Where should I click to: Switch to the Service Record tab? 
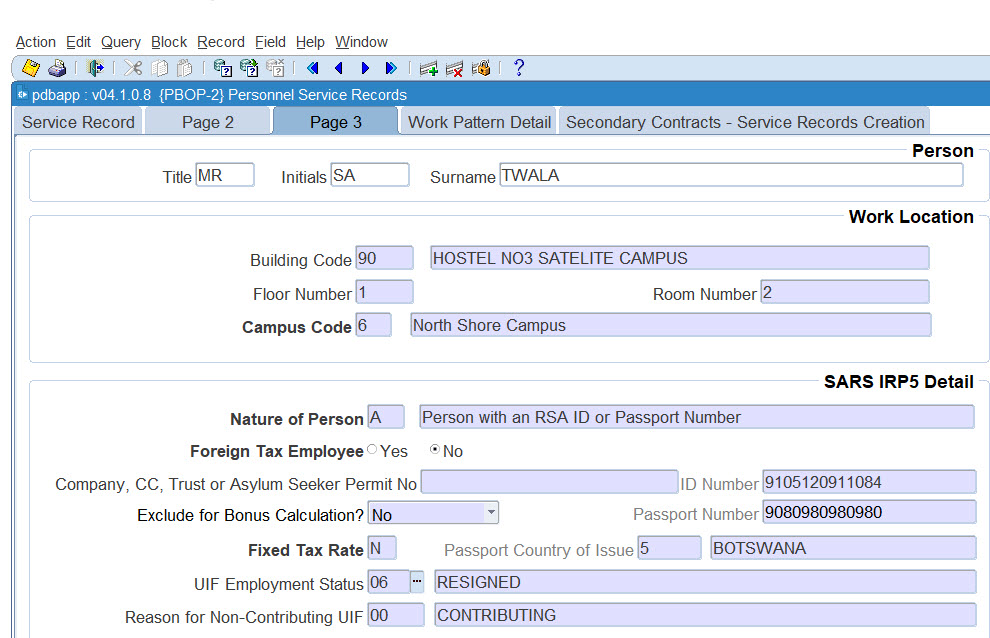pos(78,122)
